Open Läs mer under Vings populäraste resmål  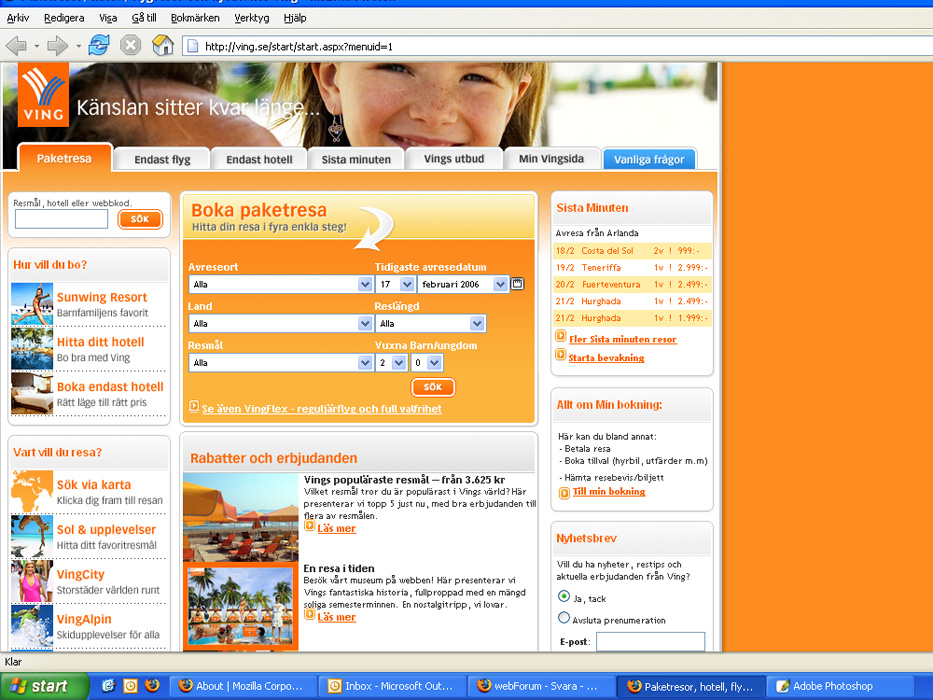coord(336,529)
